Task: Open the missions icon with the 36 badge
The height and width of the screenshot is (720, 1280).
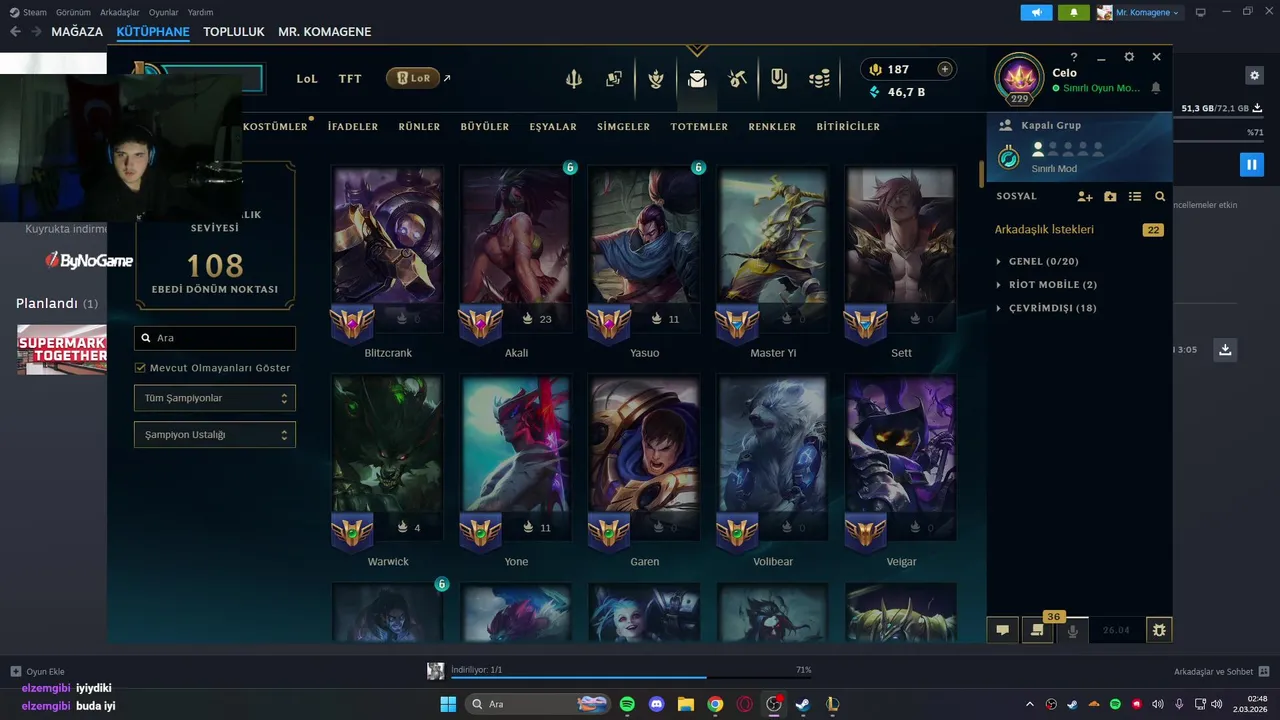Action: [1037, 630]
